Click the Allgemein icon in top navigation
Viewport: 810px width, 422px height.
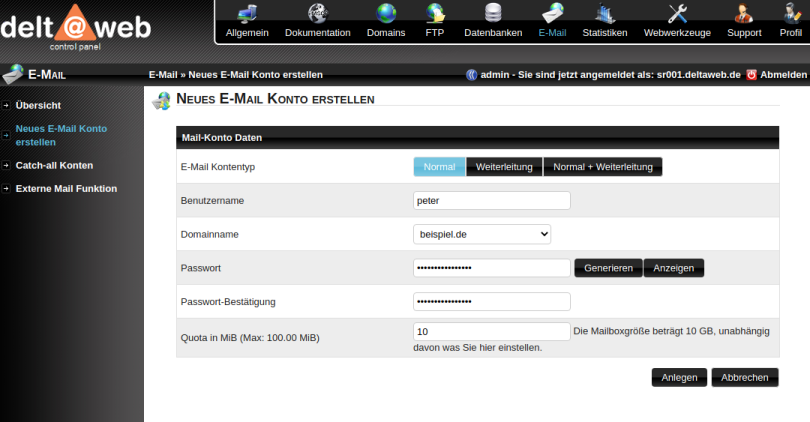click(x=247, y=14)
